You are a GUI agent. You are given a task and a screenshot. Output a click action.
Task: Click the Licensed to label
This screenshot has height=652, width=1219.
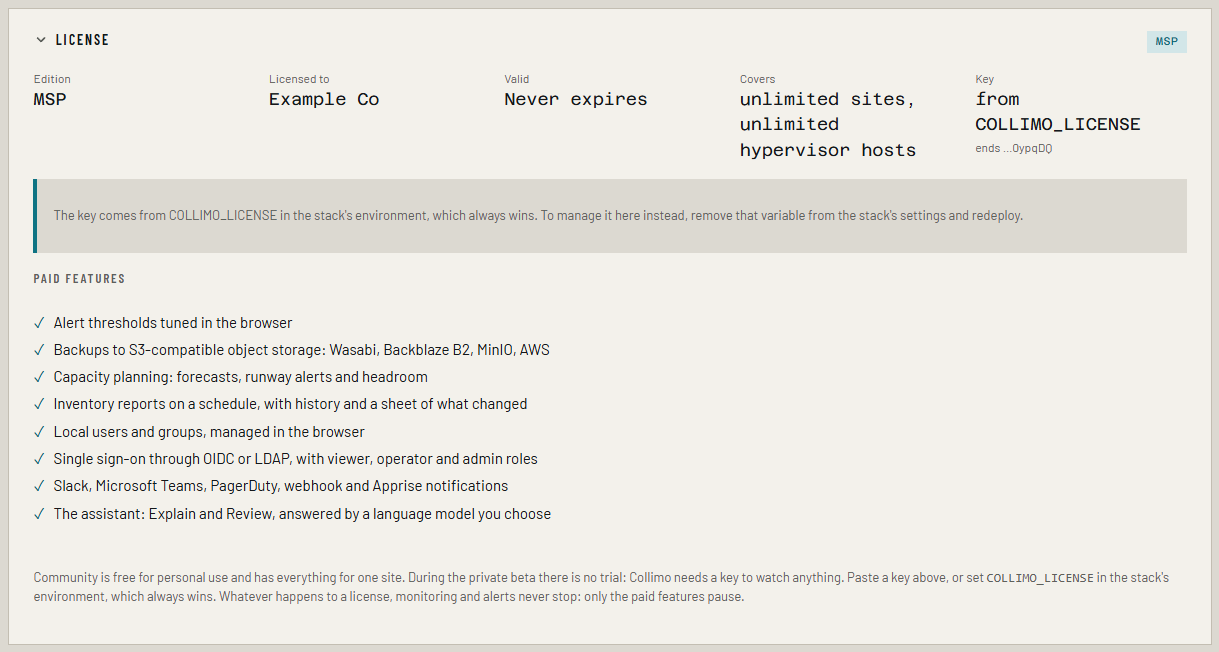(299, 79)
